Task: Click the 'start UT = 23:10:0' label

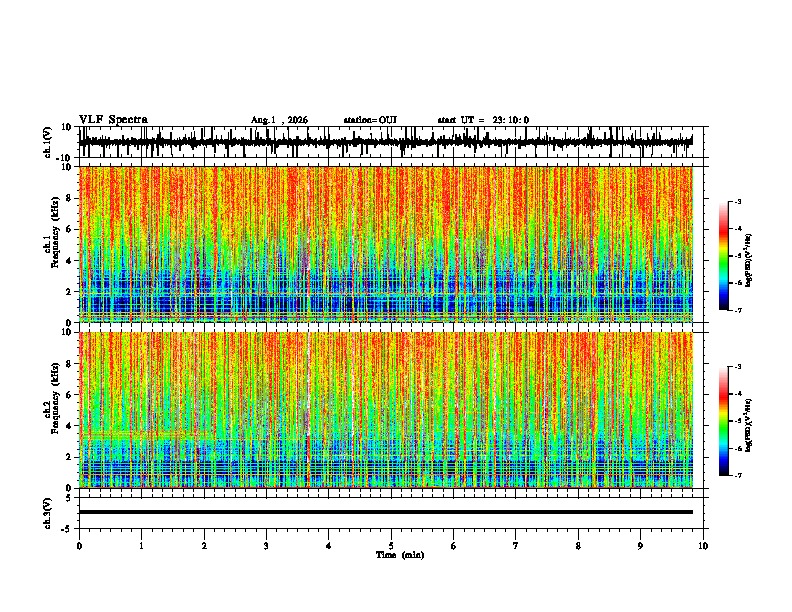Action: click(x=483, y=120)
